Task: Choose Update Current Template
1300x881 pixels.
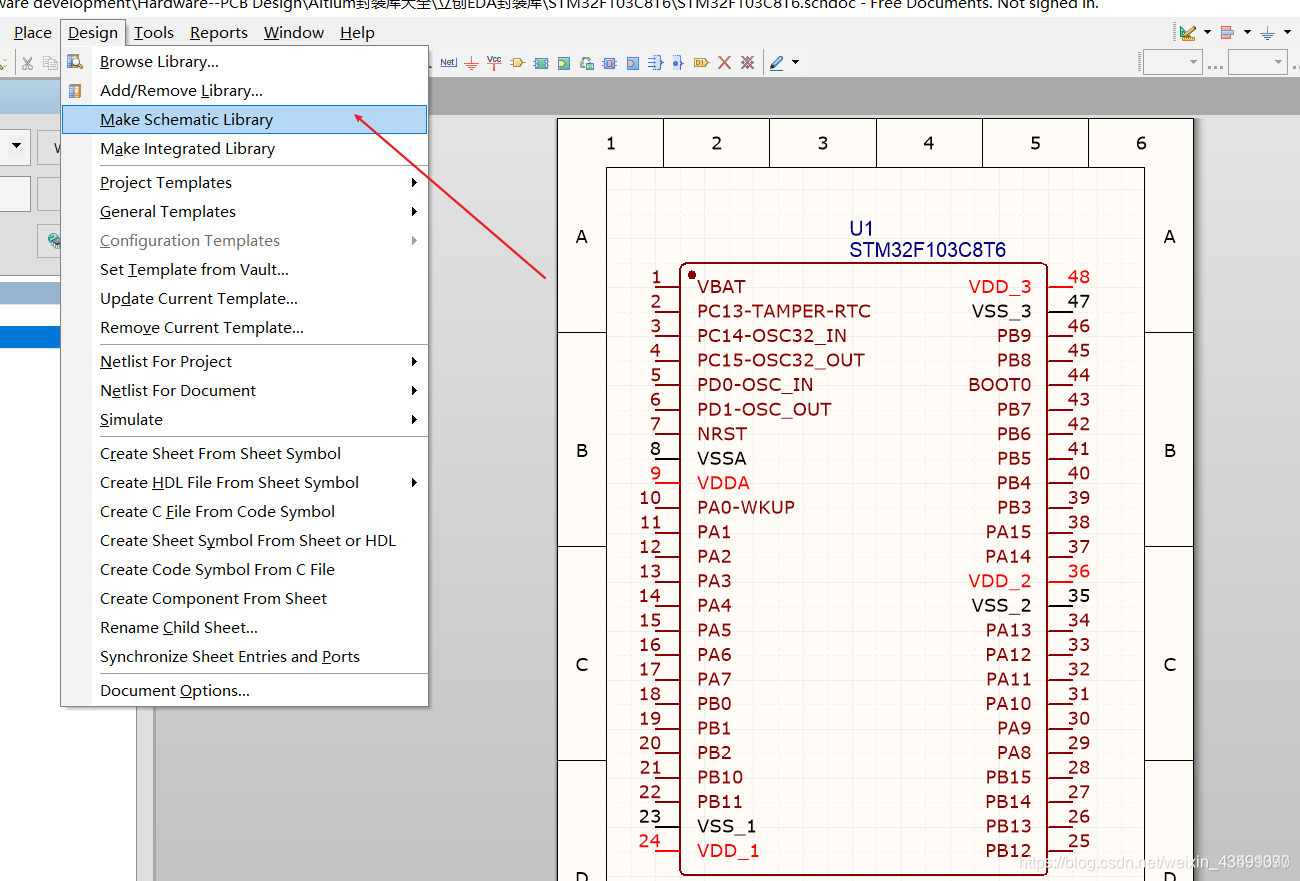Action: 244,298
